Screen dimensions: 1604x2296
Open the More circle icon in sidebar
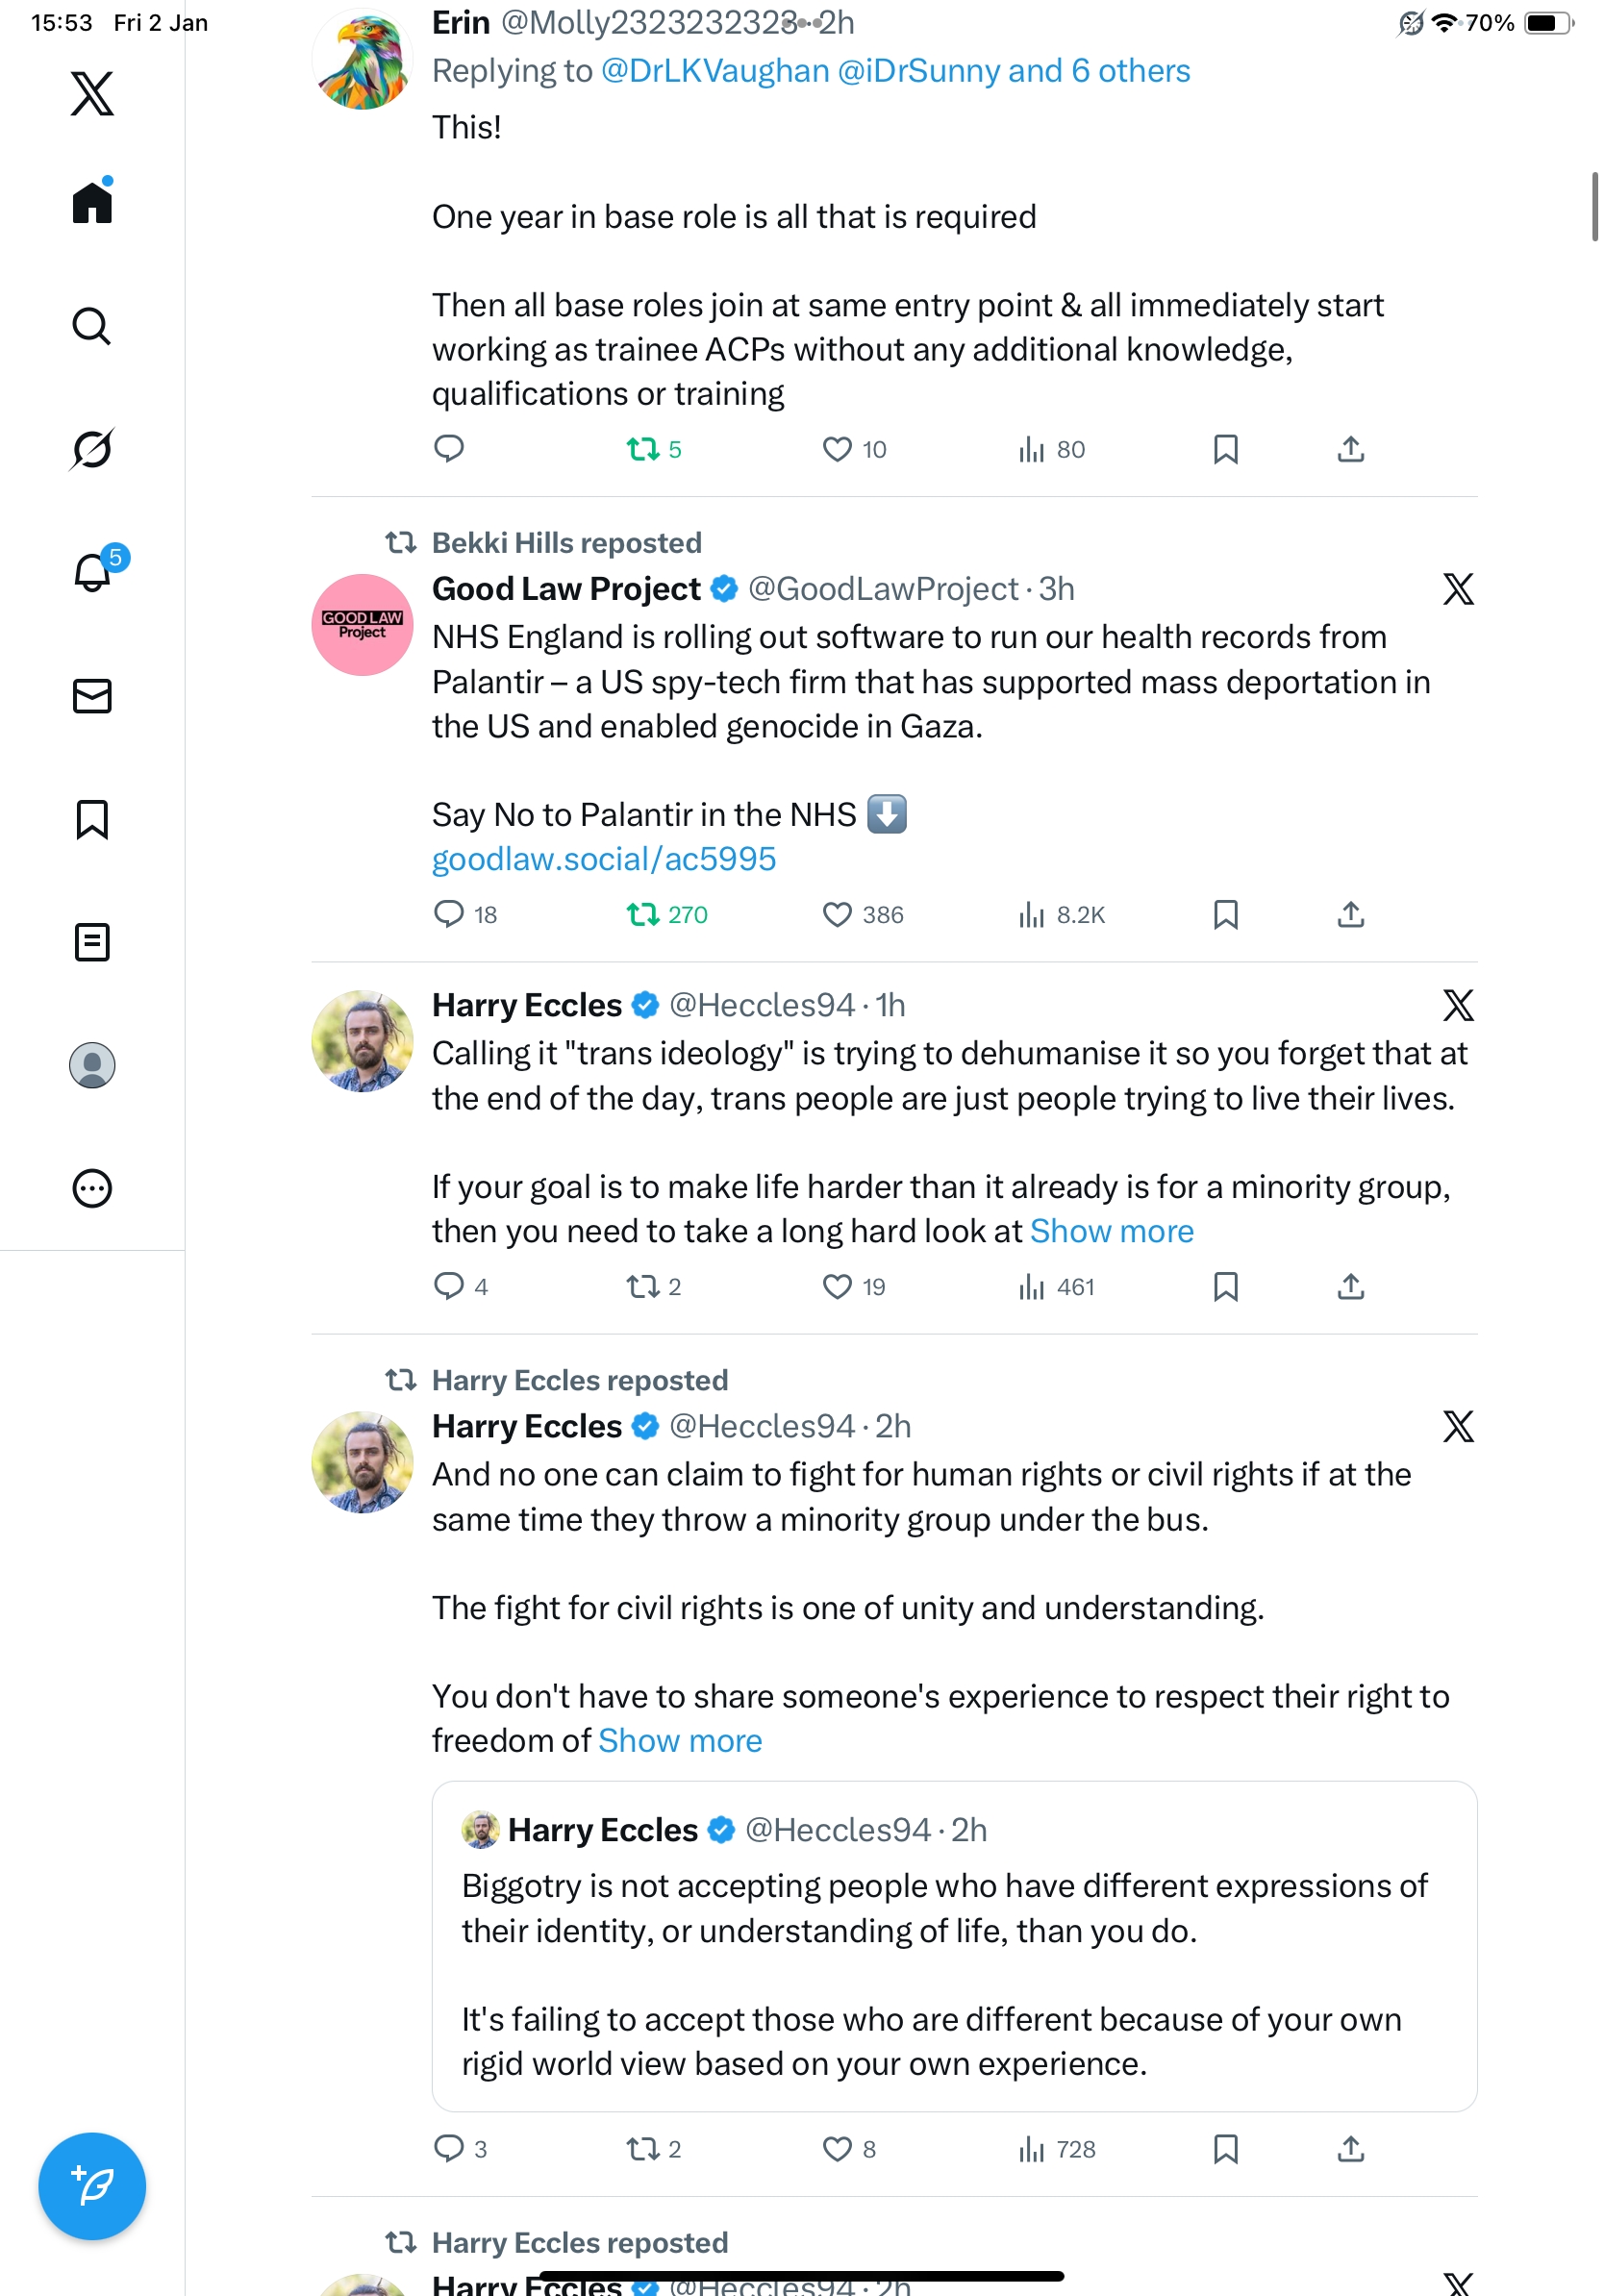tap(92, 1188)
